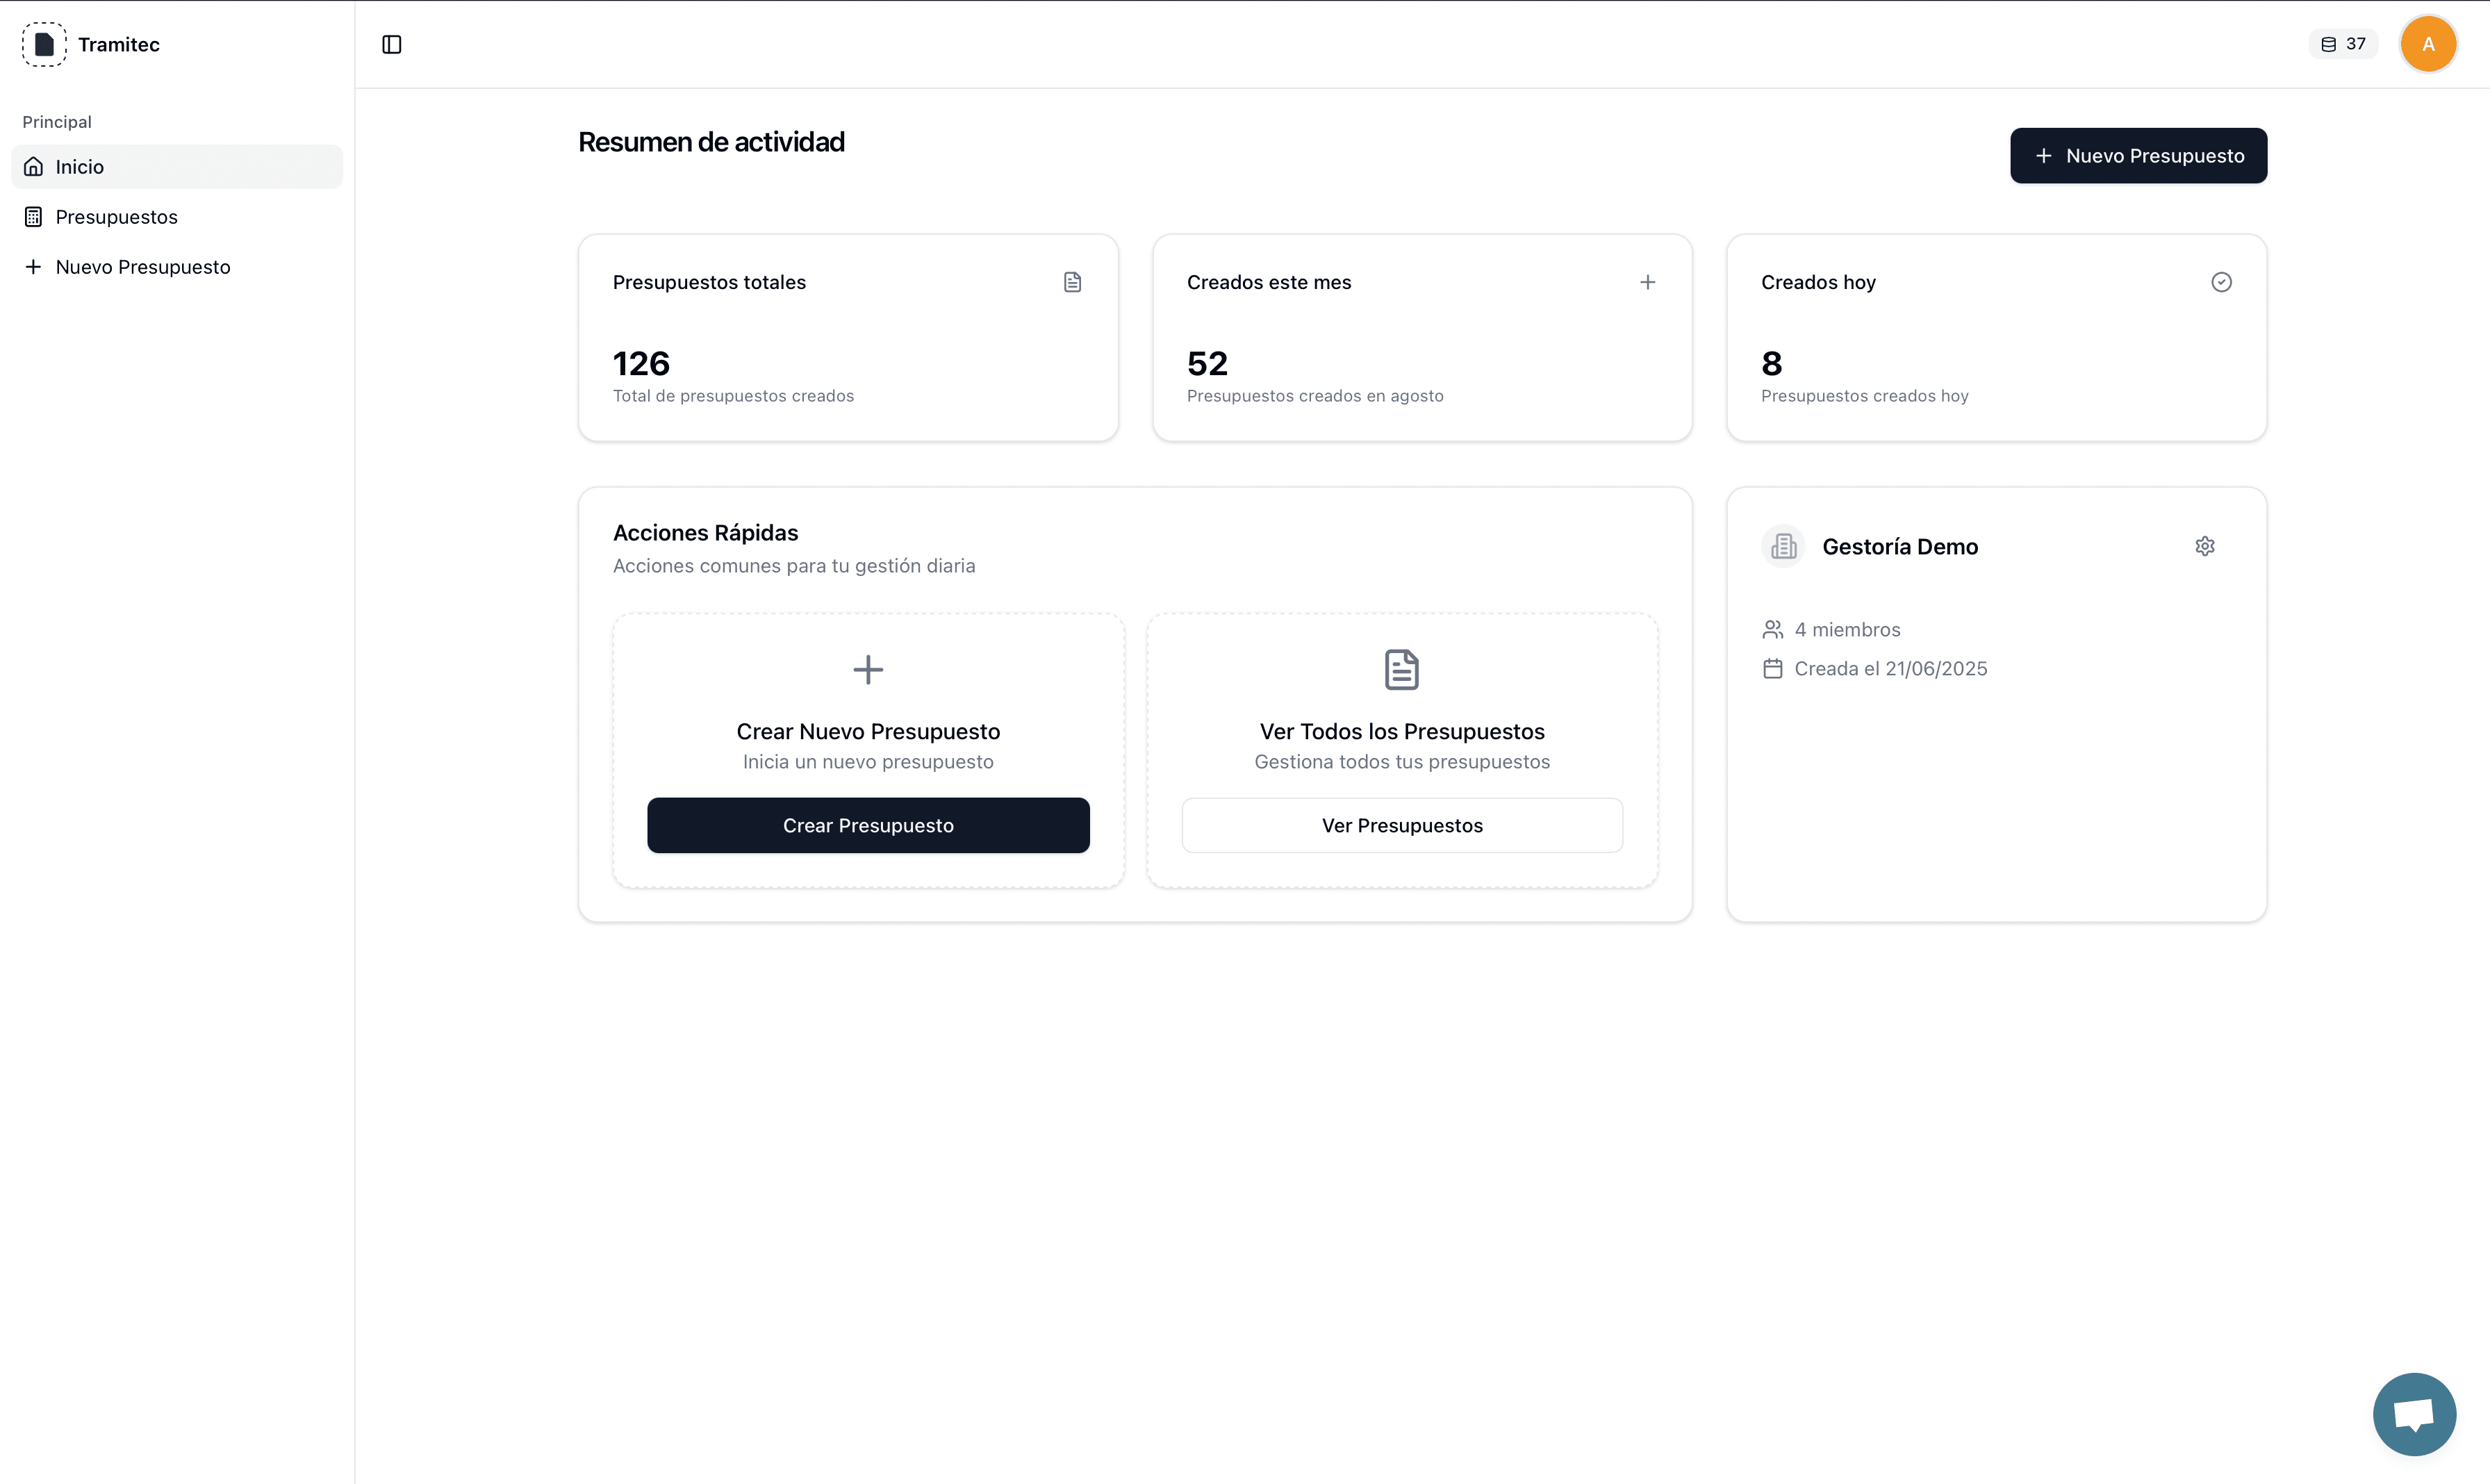The height and width of the screenshot is (1484, 2490).
Task: Click the 4 miembros members entry
Action: (x=1846, y=630)
